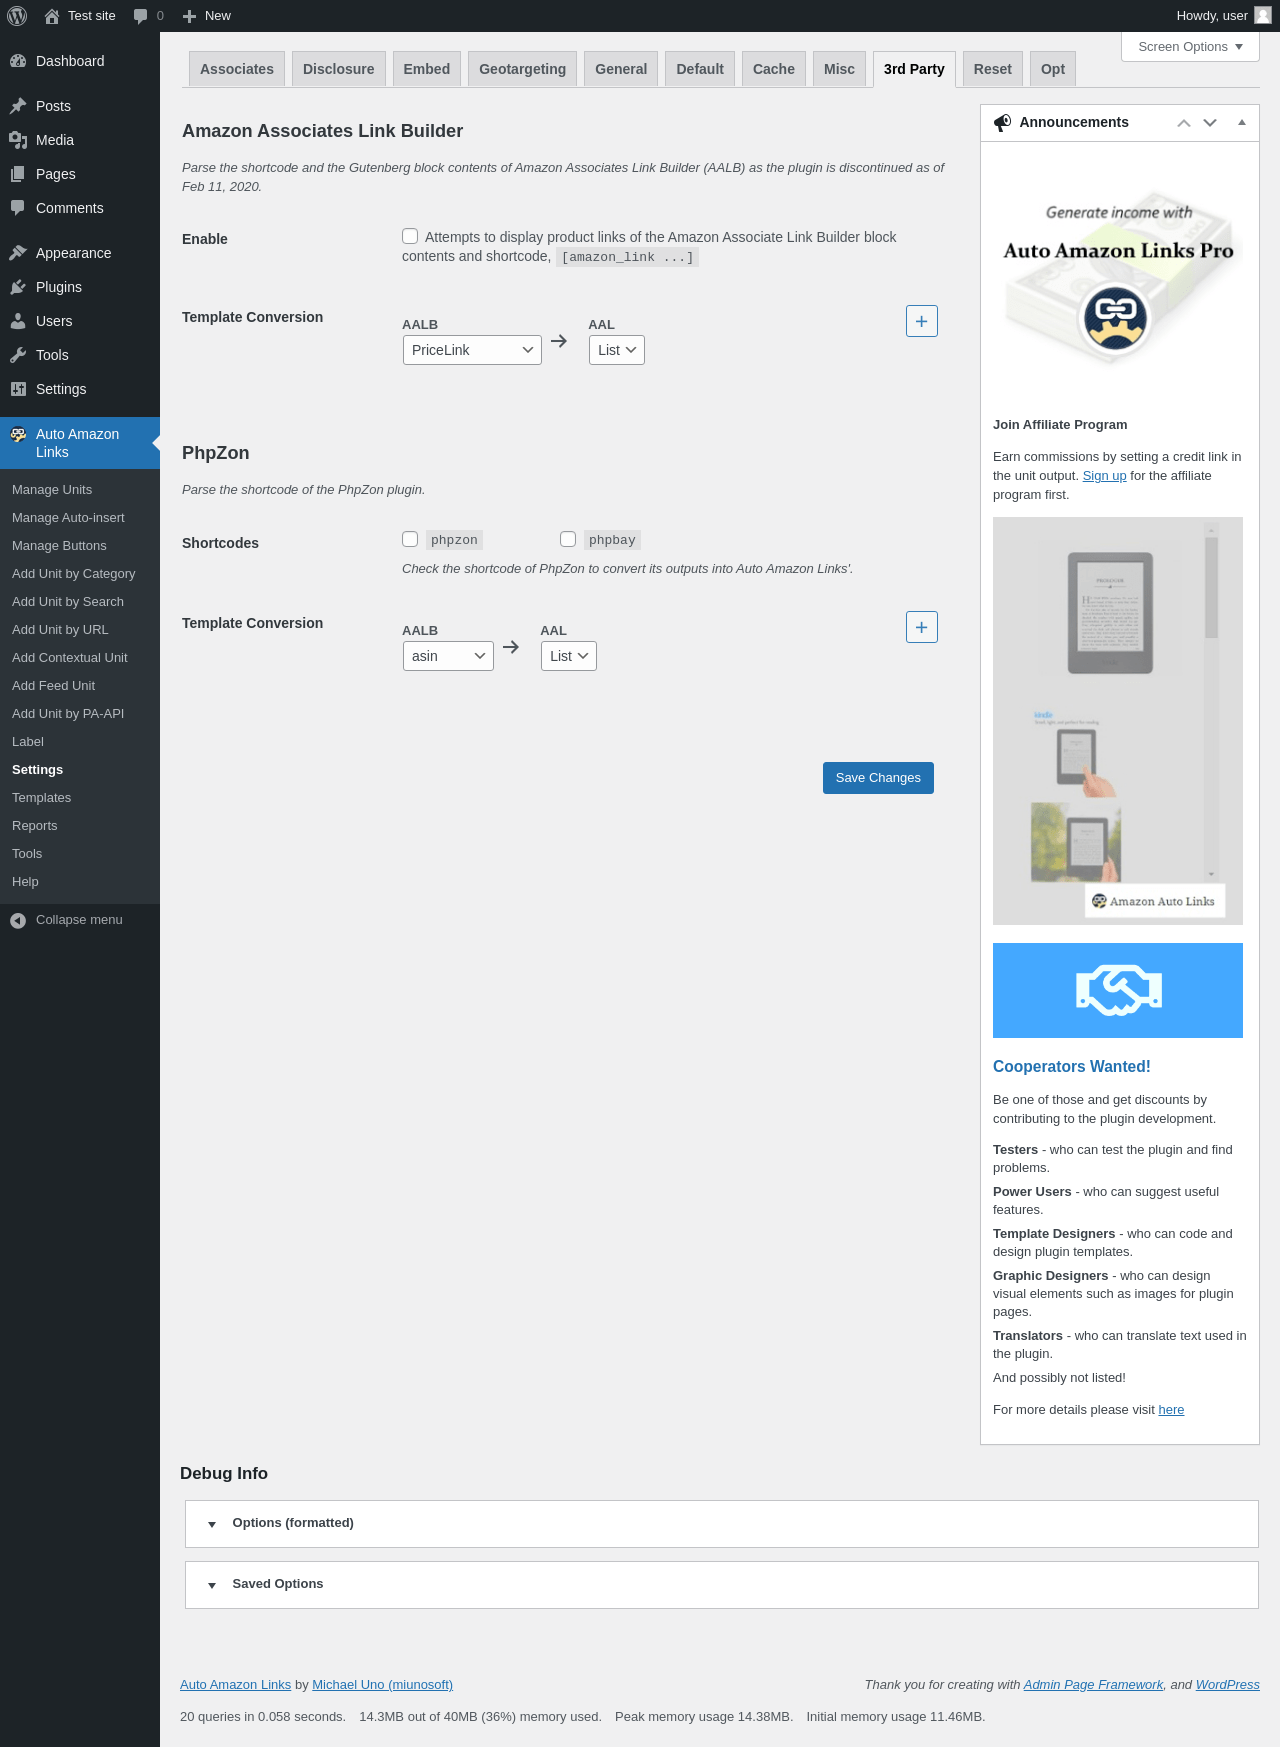The width and height of the screenshot is (1280, 1747).
Task: Check the phpbay shortcode checkbox
Action: (x=568, y=539)
